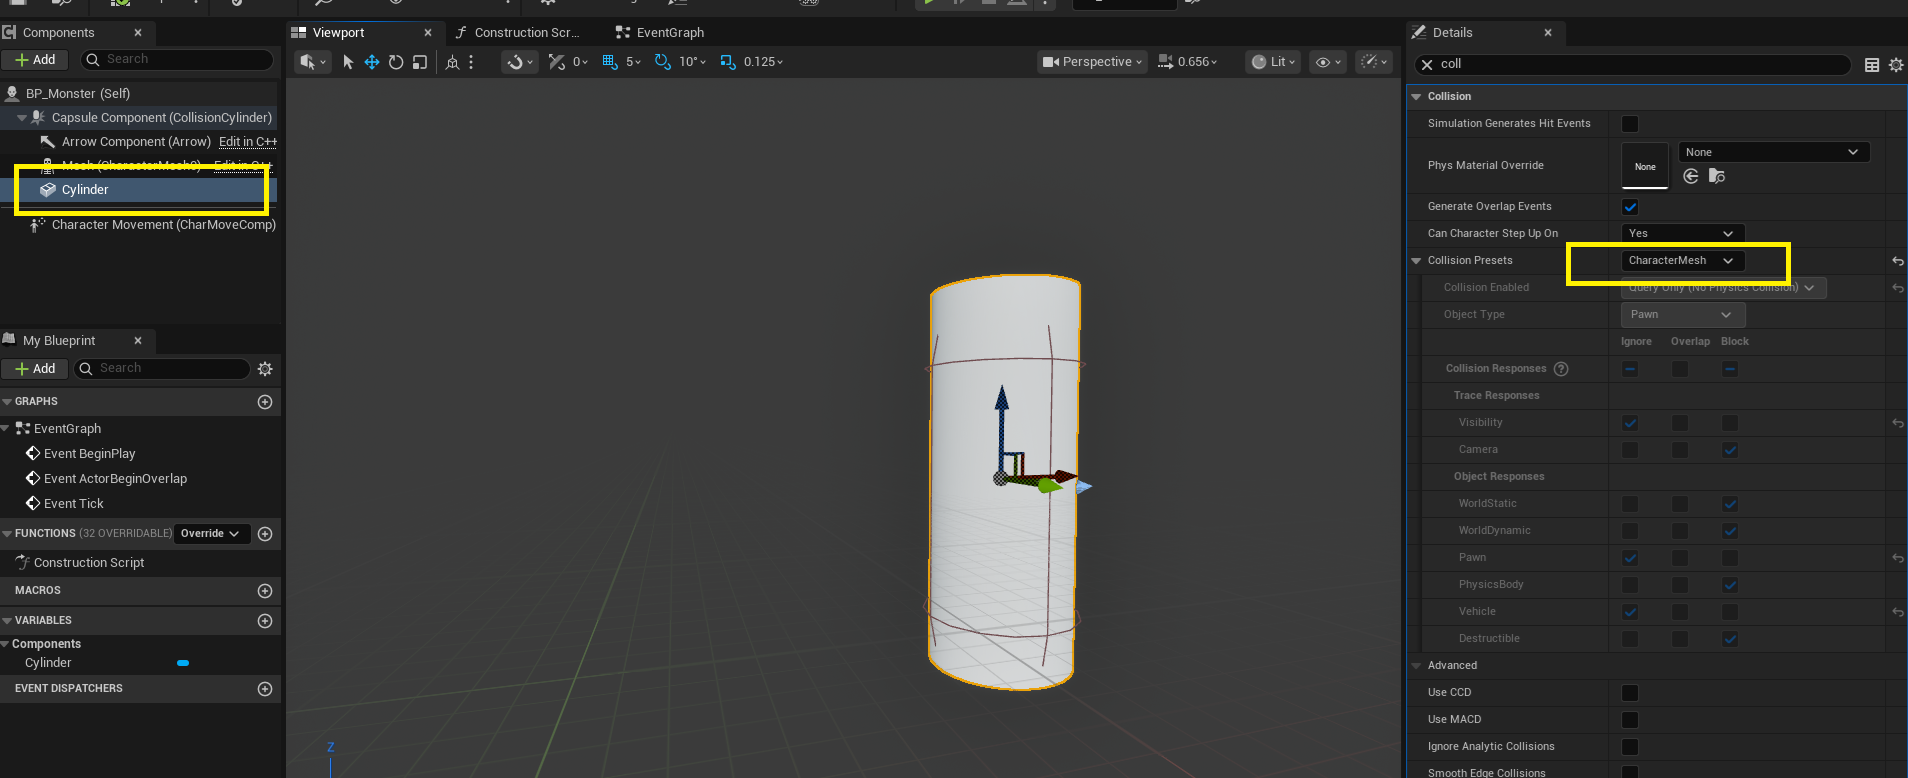Screen dimensions: 1908x778
Task: Open My Blueprint panel settings gear
Action: click(265, 369)
